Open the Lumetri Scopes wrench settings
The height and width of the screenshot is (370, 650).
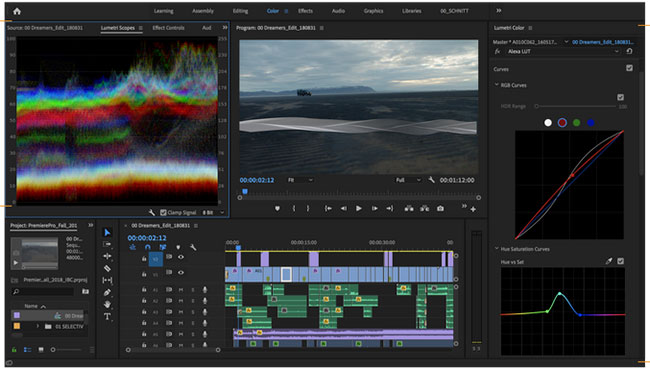(x=152, y=212)
